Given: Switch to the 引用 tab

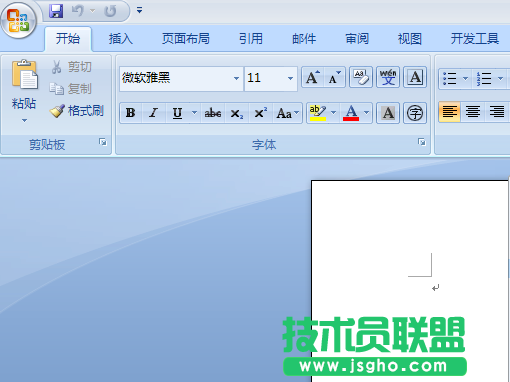Looking at the screenshot, I should [x=251, y=39].
